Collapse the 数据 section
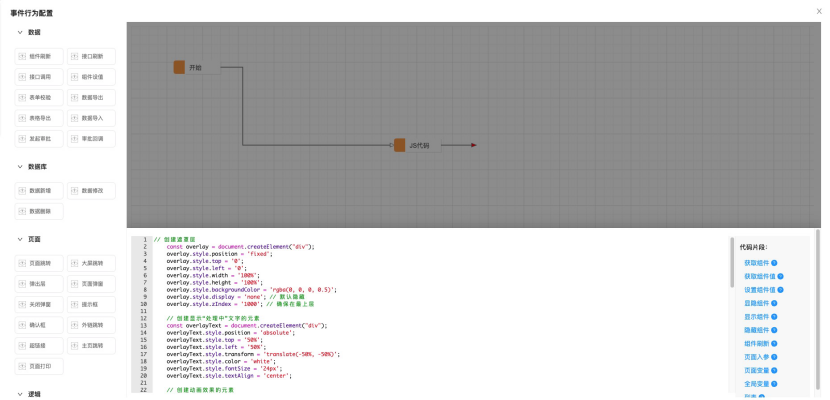 click(19, 33)
